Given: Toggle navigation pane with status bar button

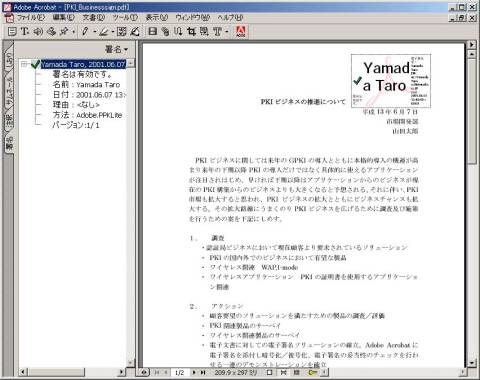Looking at the screenshot, I should [x=144, y=372].
